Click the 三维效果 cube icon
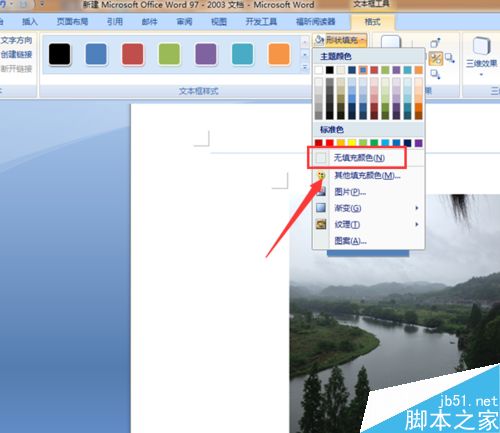This screenshot has height=433, width=500. click(x=481, y=46)
